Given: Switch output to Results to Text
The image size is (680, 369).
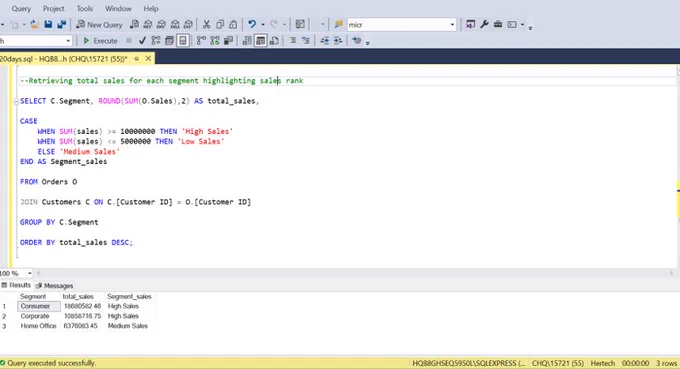Looking at the screenshot, I should pos(247,41).
